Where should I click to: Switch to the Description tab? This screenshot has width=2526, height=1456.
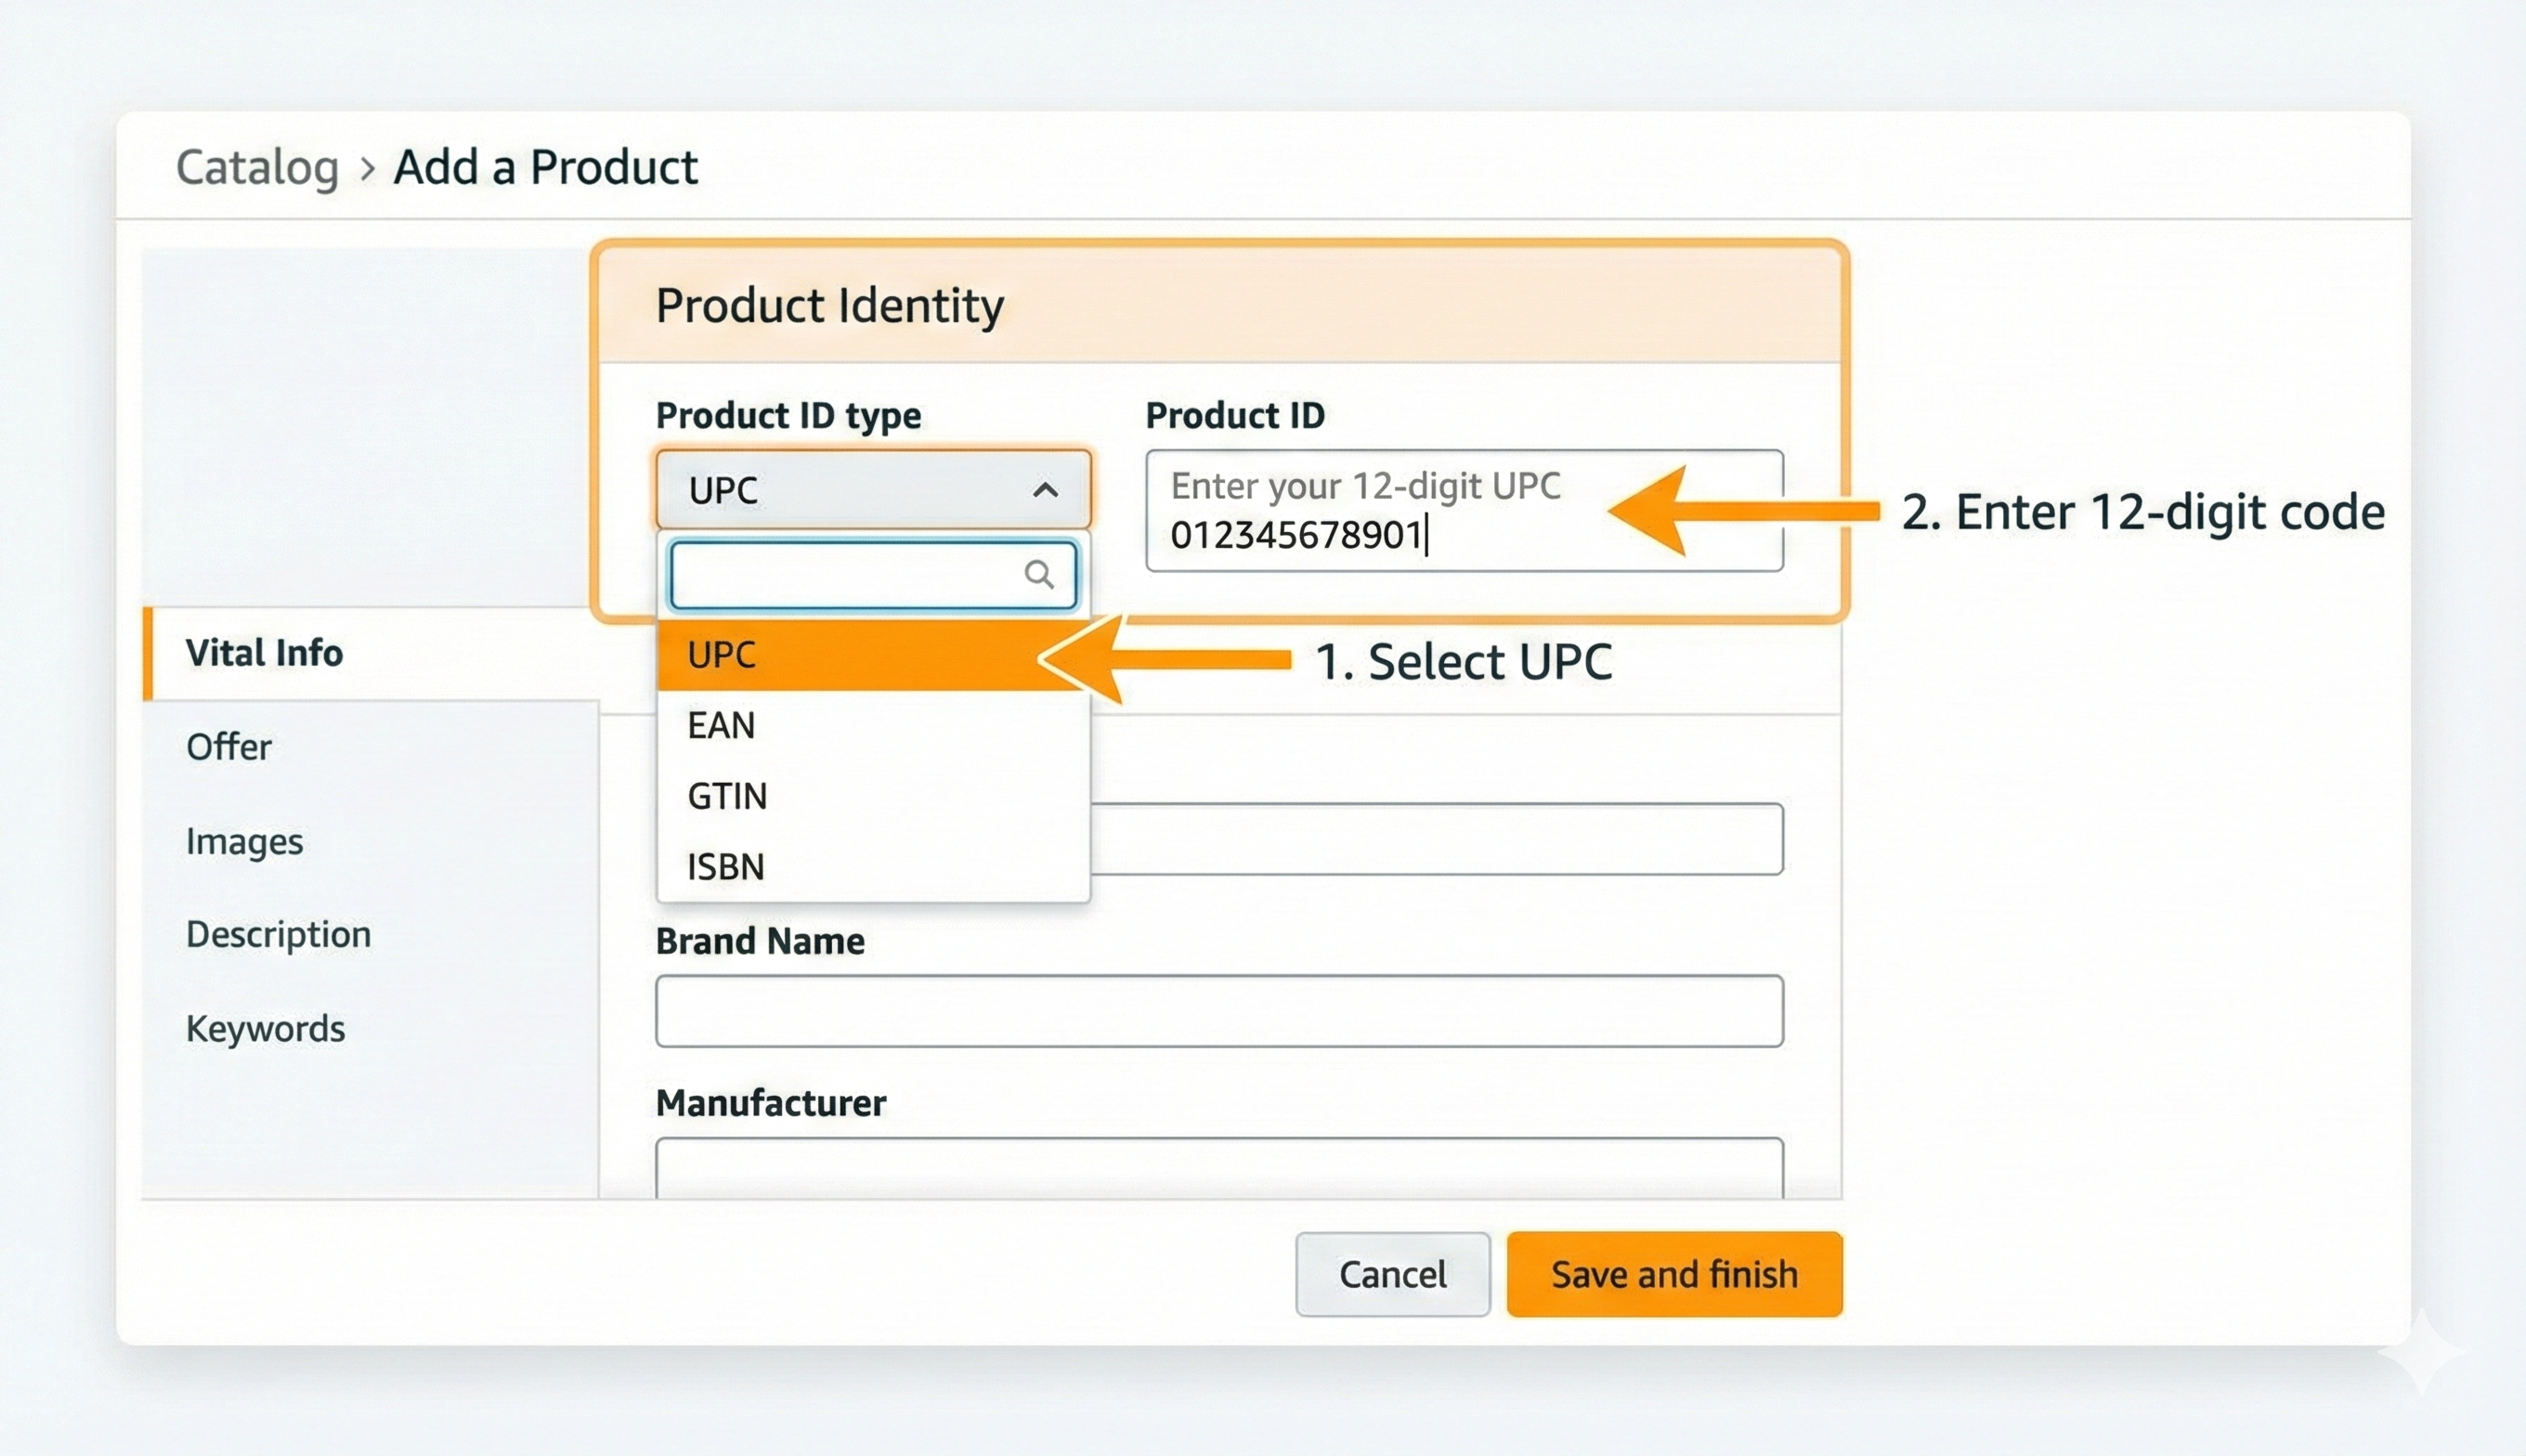pos(277,933)
